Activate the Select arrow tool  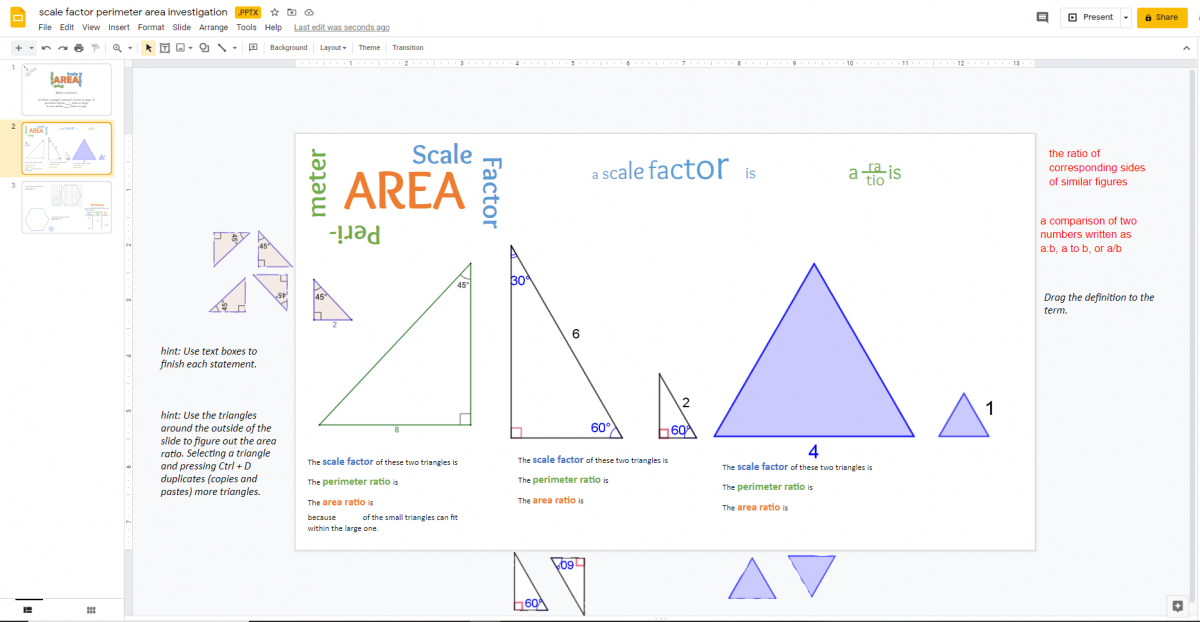pos(148,47)
